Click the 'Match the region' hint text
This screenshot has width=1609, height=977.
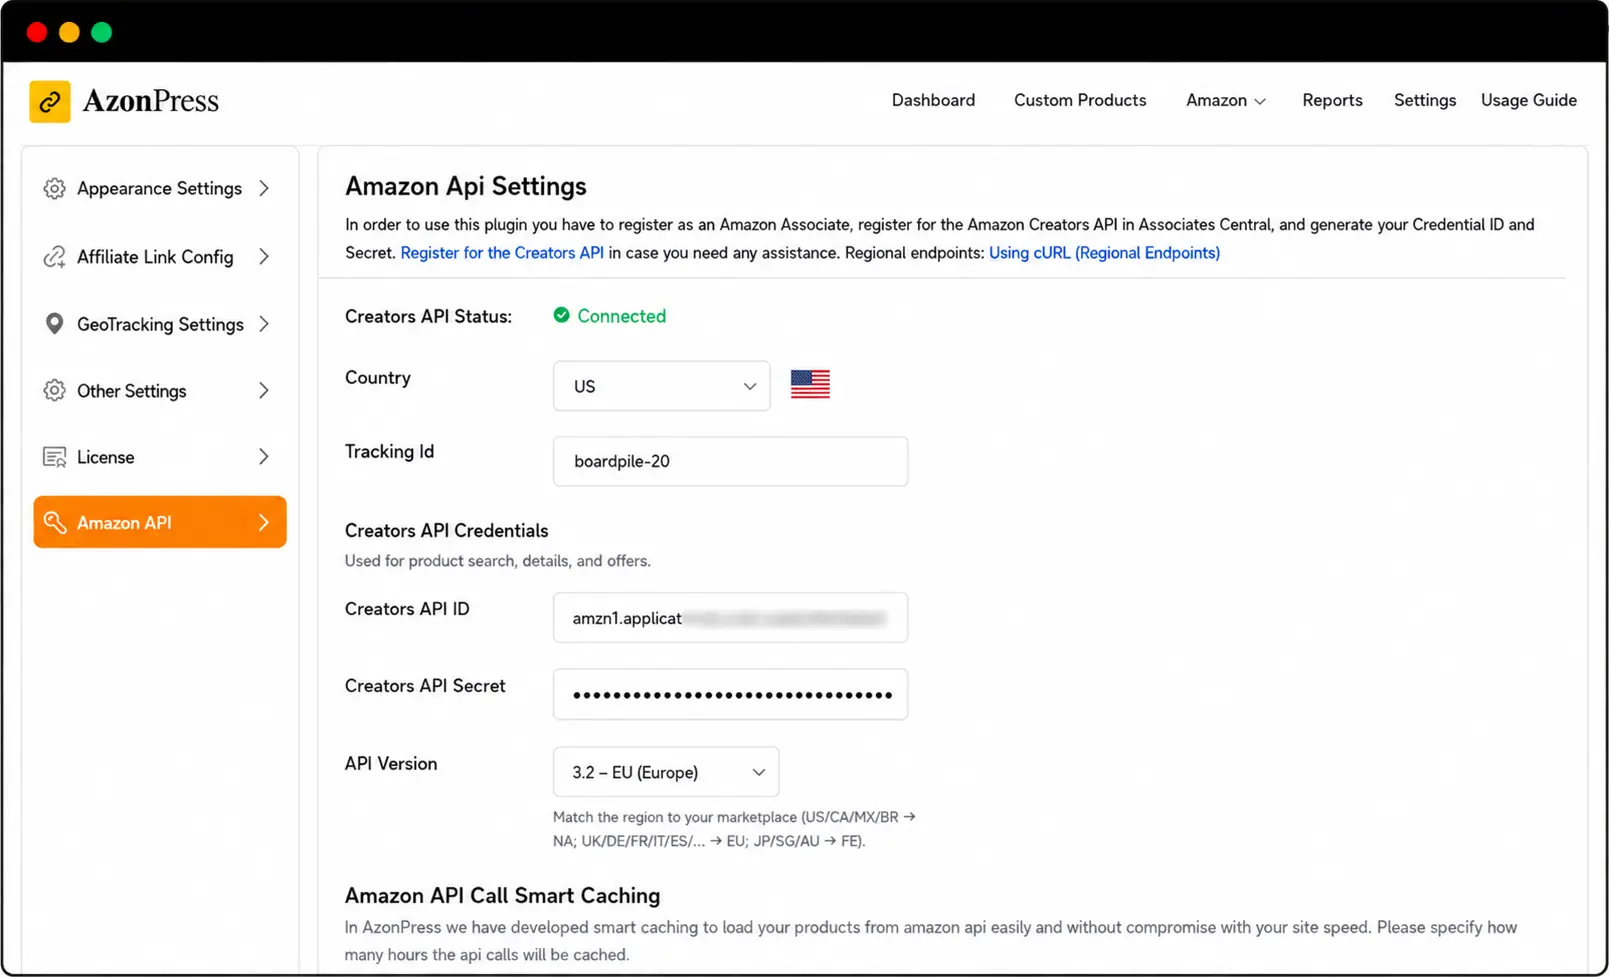click(x=734, y=829)
